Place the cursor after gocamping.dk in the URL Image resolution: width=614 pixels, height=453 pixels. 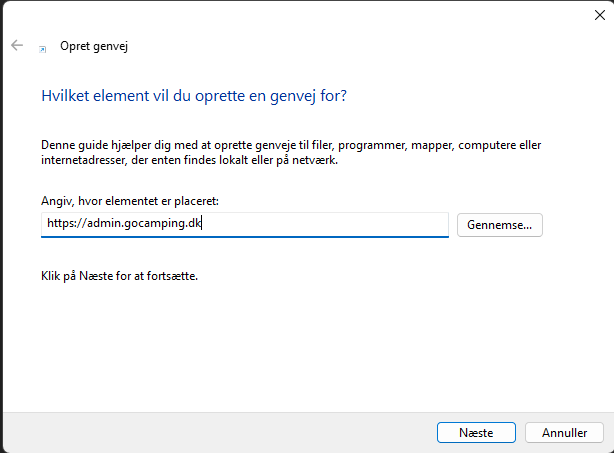coord(203,225)
